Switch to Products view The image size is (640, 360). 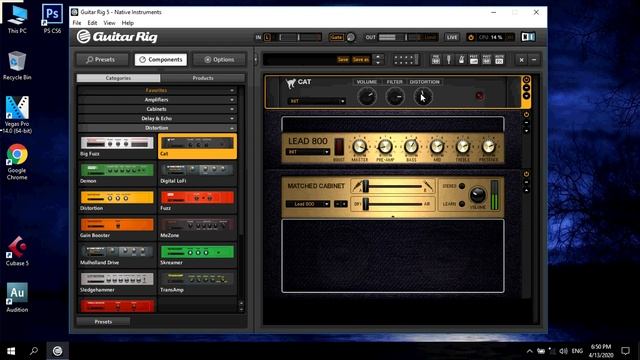[x=203, y=78]
